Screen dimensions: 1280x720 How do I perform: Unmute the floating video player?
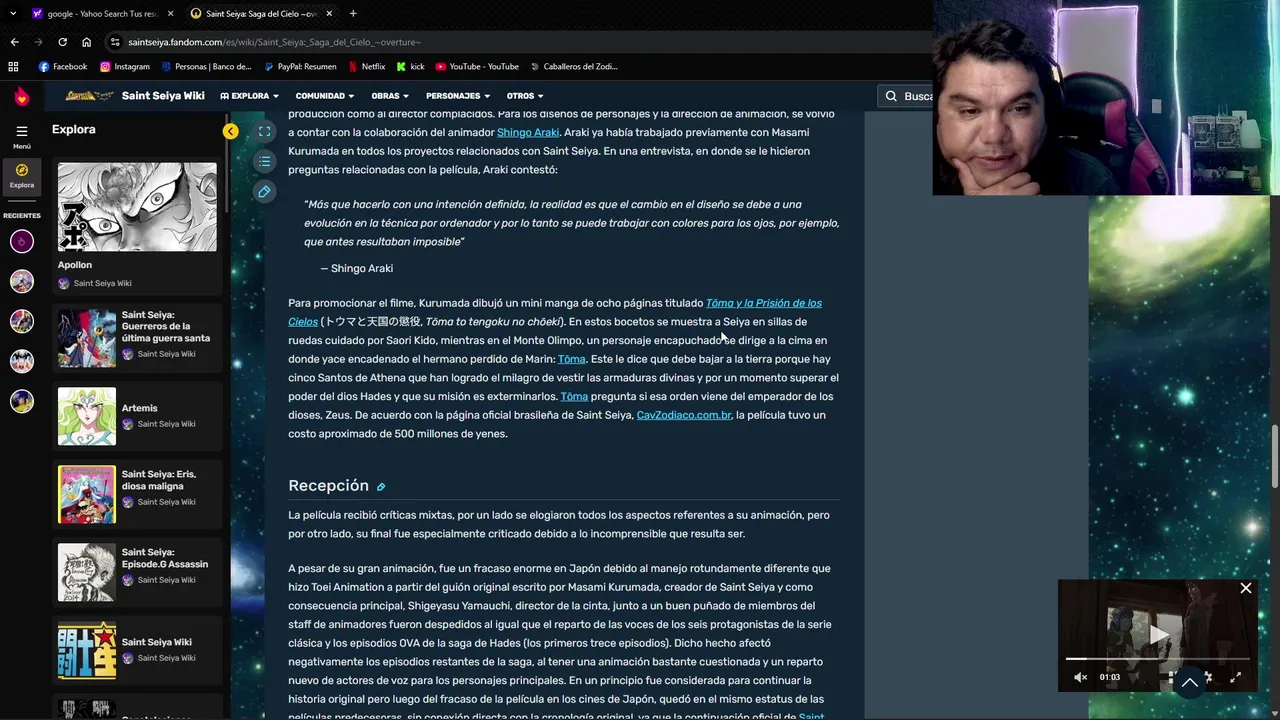(1081, 677)
